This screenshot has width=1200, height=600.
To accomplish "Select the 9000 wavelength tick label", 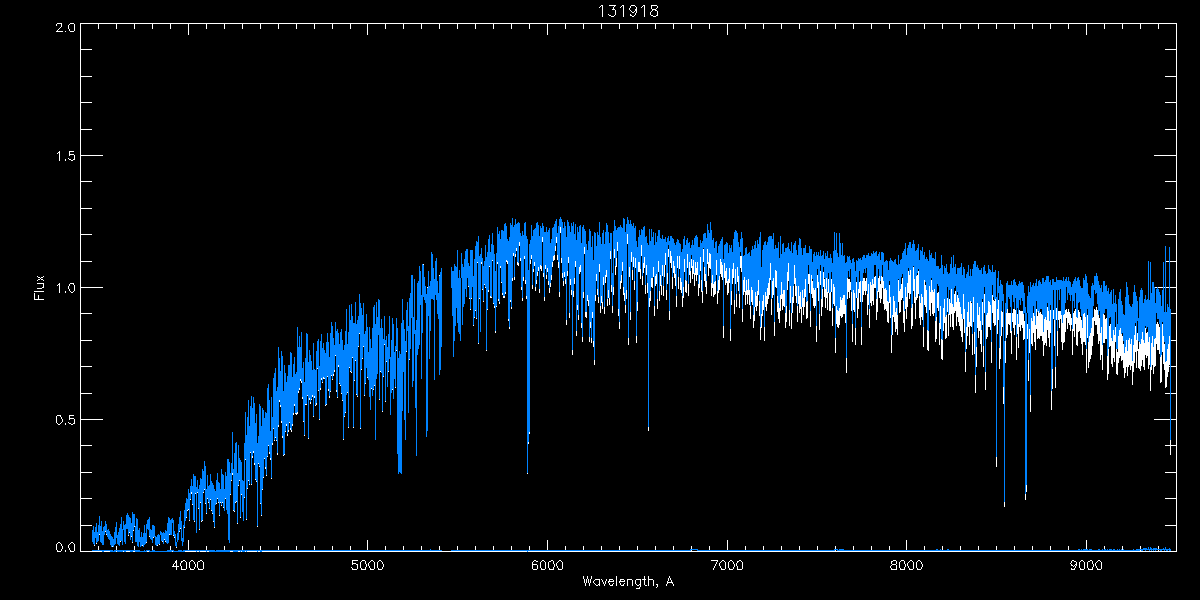I will point(1086,565).
